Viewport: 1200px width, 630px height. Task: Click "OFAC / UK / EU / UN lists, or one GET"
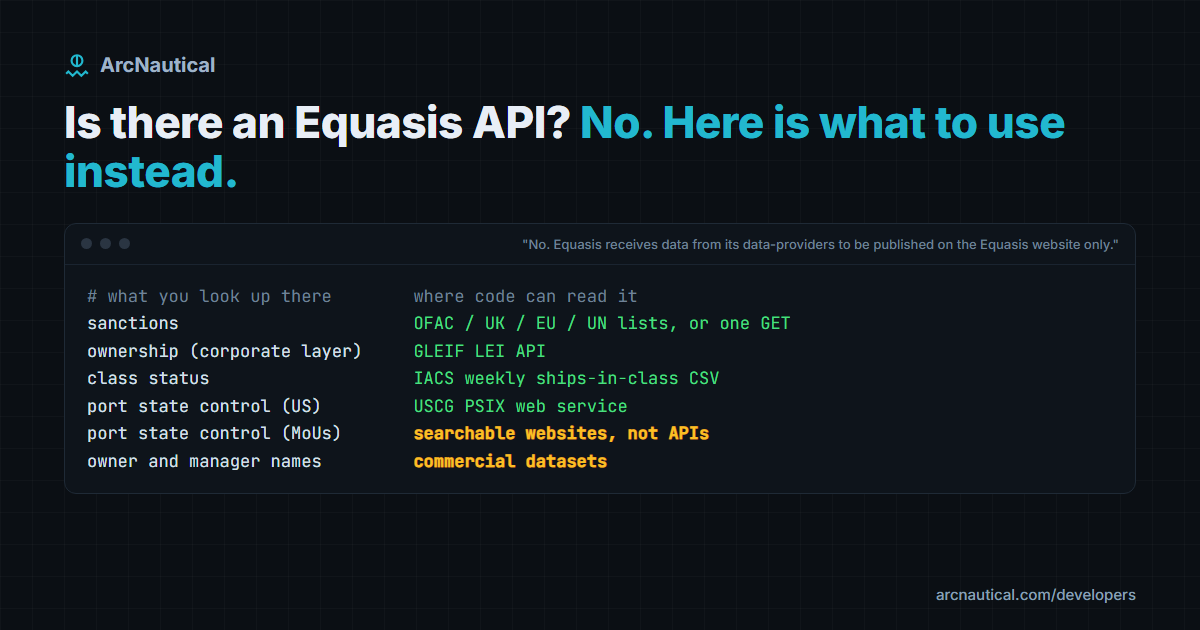pyautogui.click(x=602, y=324)
